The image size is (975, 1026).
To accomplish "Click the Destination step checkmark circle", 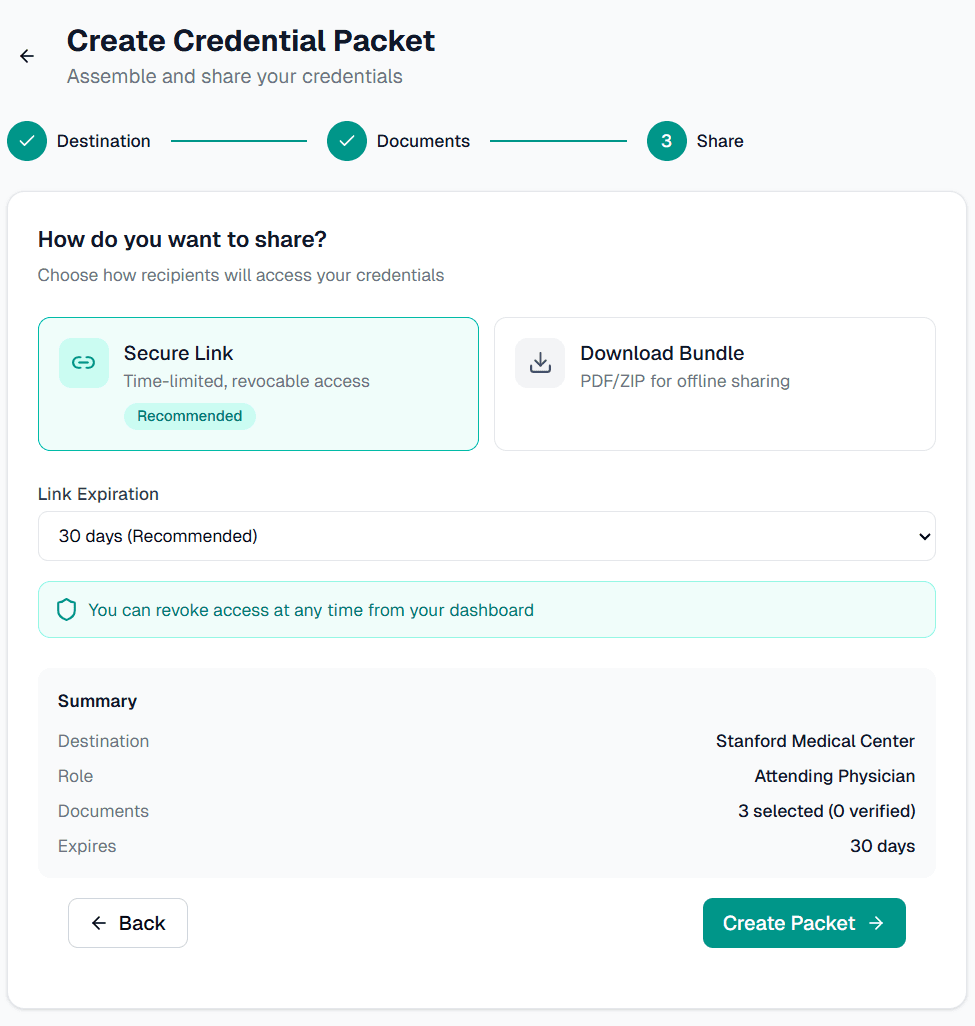I will [x=27, y=141].
